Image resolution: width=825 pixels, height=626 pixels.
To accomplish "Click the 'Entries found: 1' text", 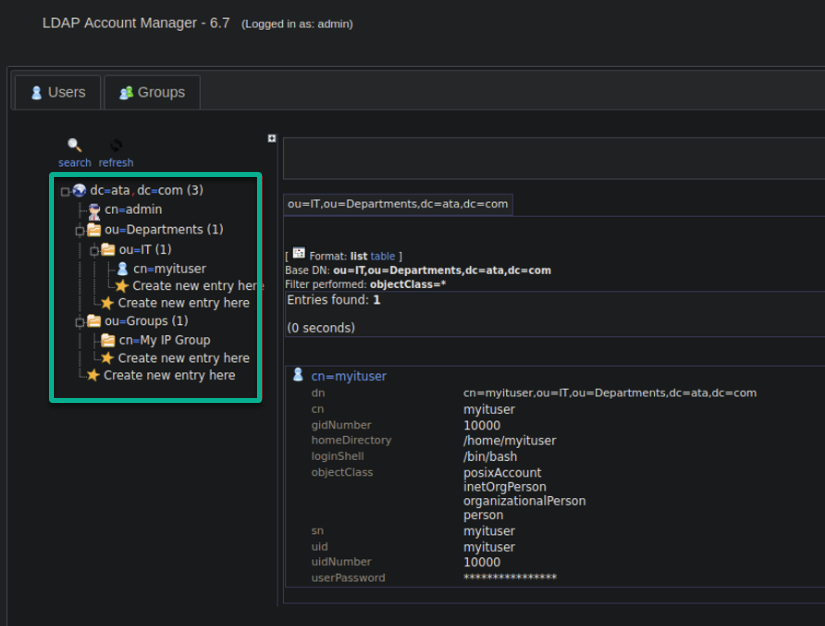I will (334, 300).
